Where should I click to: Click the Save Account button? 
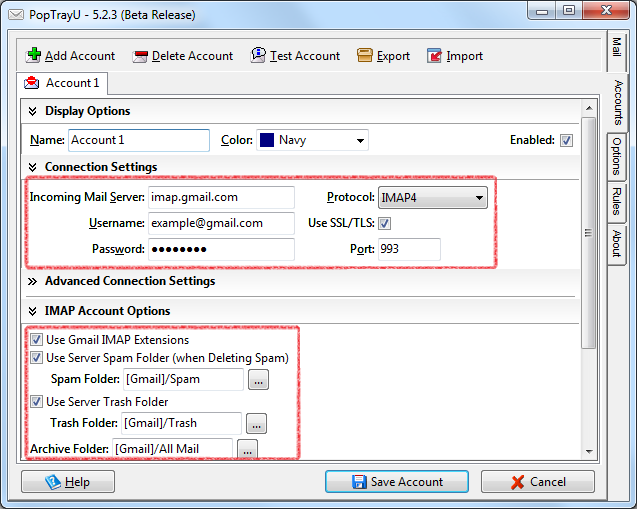pyautogui.click(x=397, y=482)
